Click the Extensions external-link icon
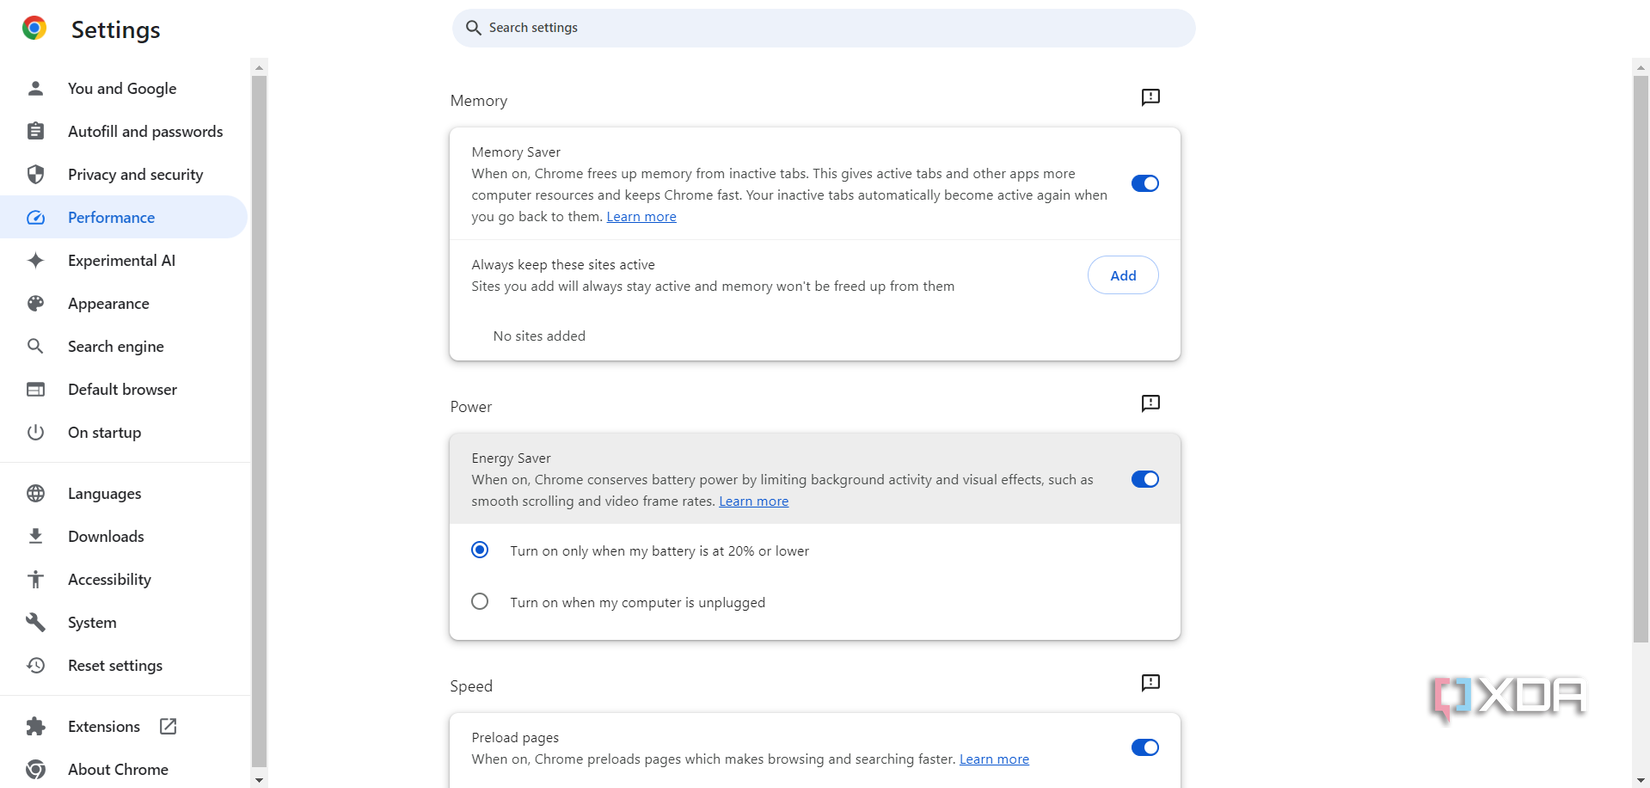1650x788 pixels. point(167,726)
